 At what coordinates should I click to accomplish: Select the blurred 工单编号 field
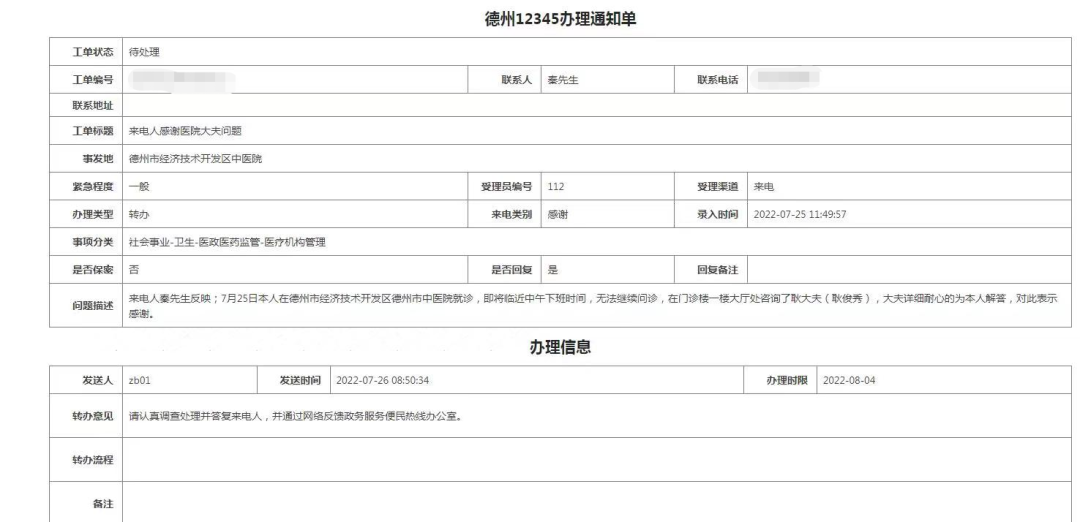pyautogui.click(x=180, y=79)
